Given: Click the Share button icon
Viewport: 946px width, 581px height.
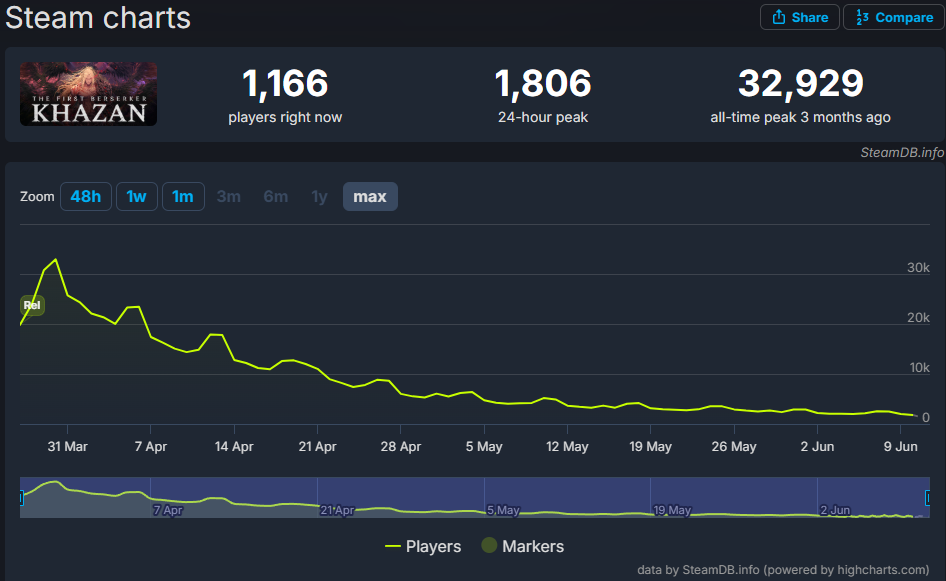Looking at the screenshot, I should 779,17.
